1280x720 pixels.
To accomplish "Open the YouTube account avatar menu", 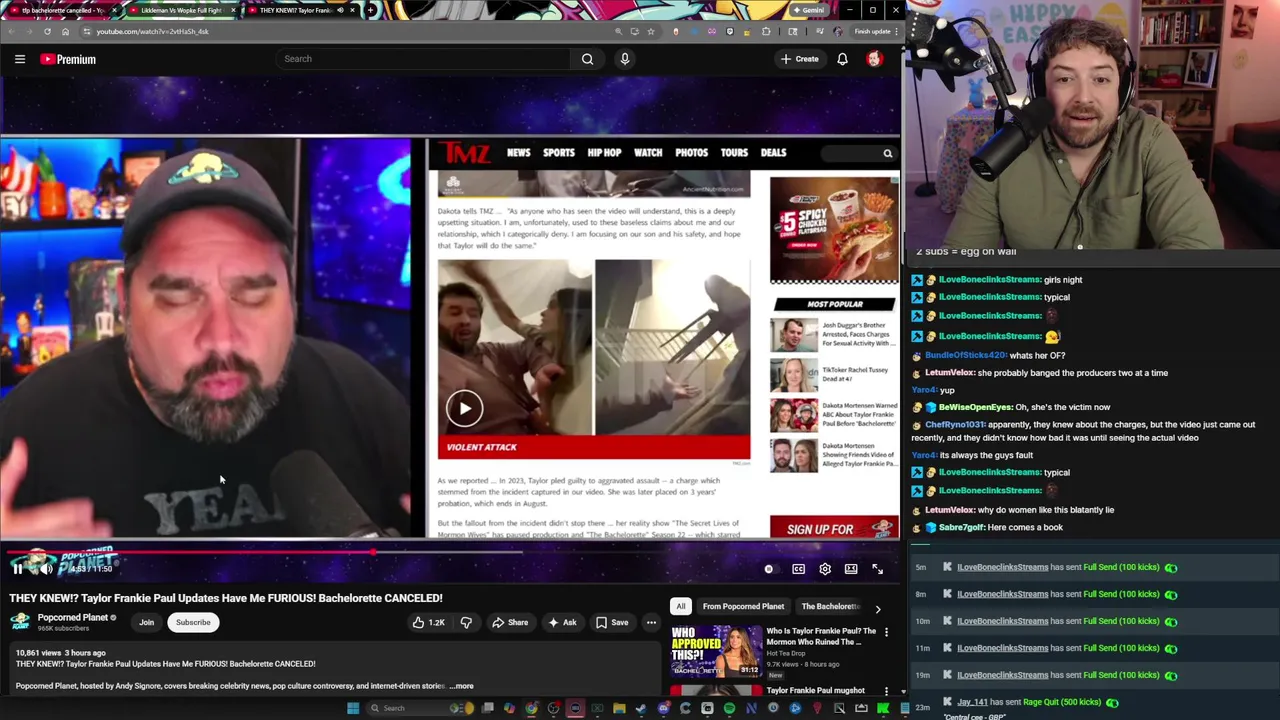I will pyautogui.click(x=874, y=59).
